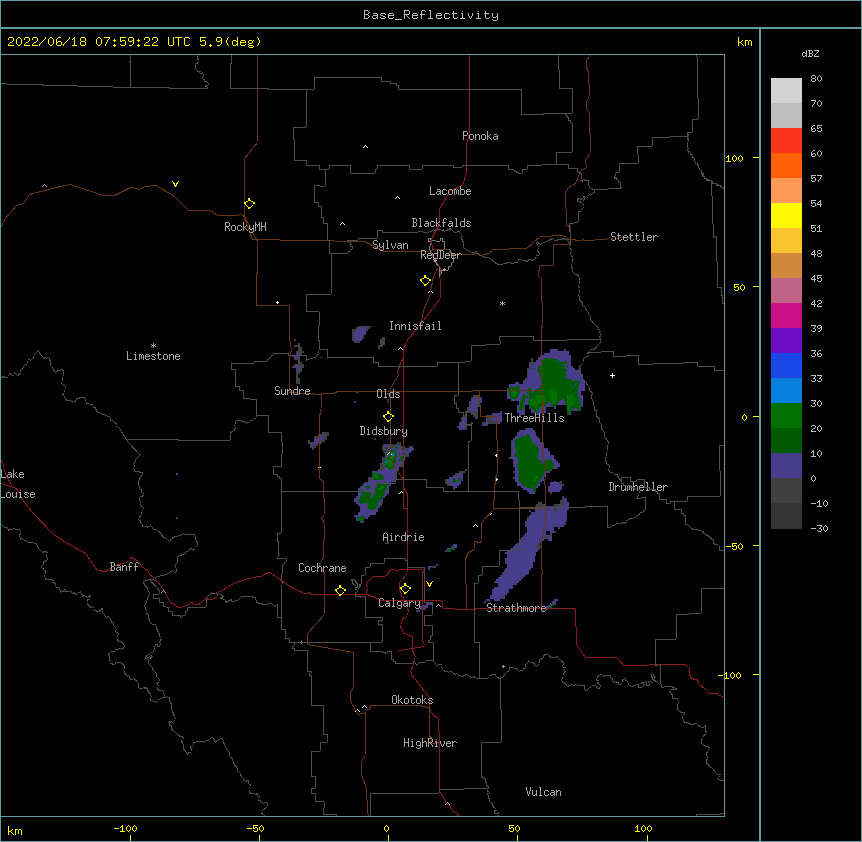
Task: Click the Calgary city label
Action: [x=399, y=603]
